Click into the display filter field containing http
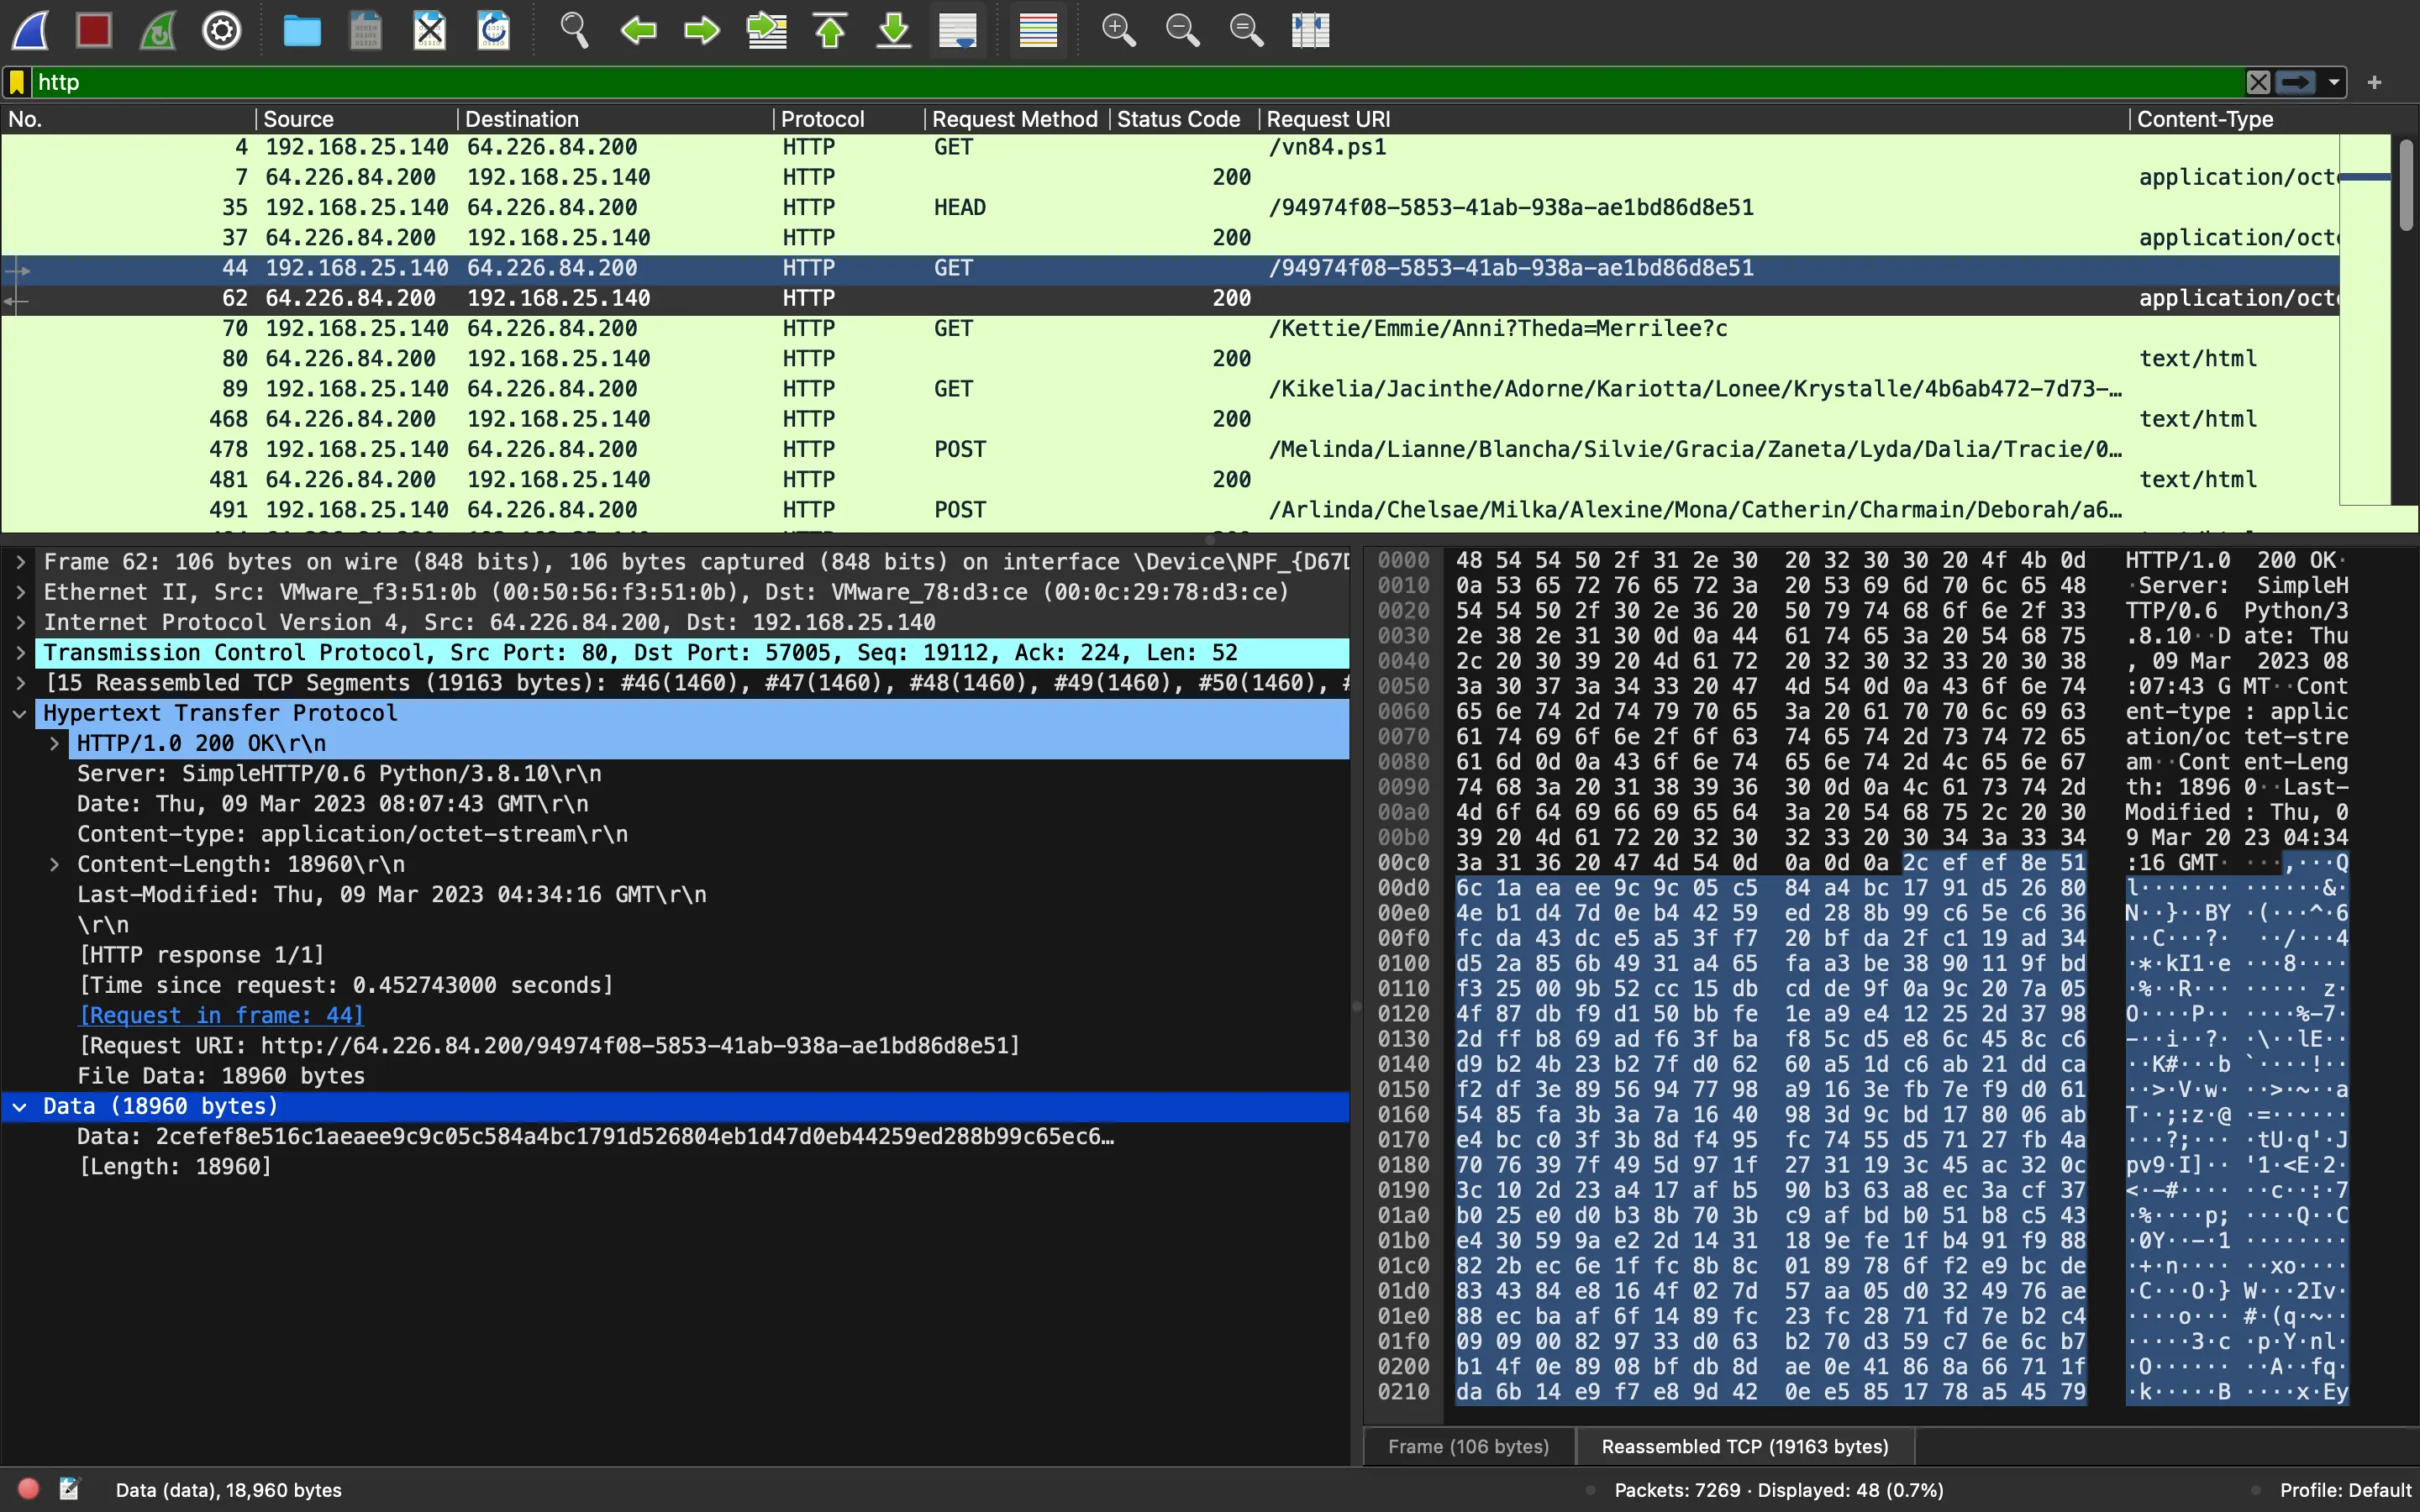The image size is (2420, 1512). tap(1137, 82)
